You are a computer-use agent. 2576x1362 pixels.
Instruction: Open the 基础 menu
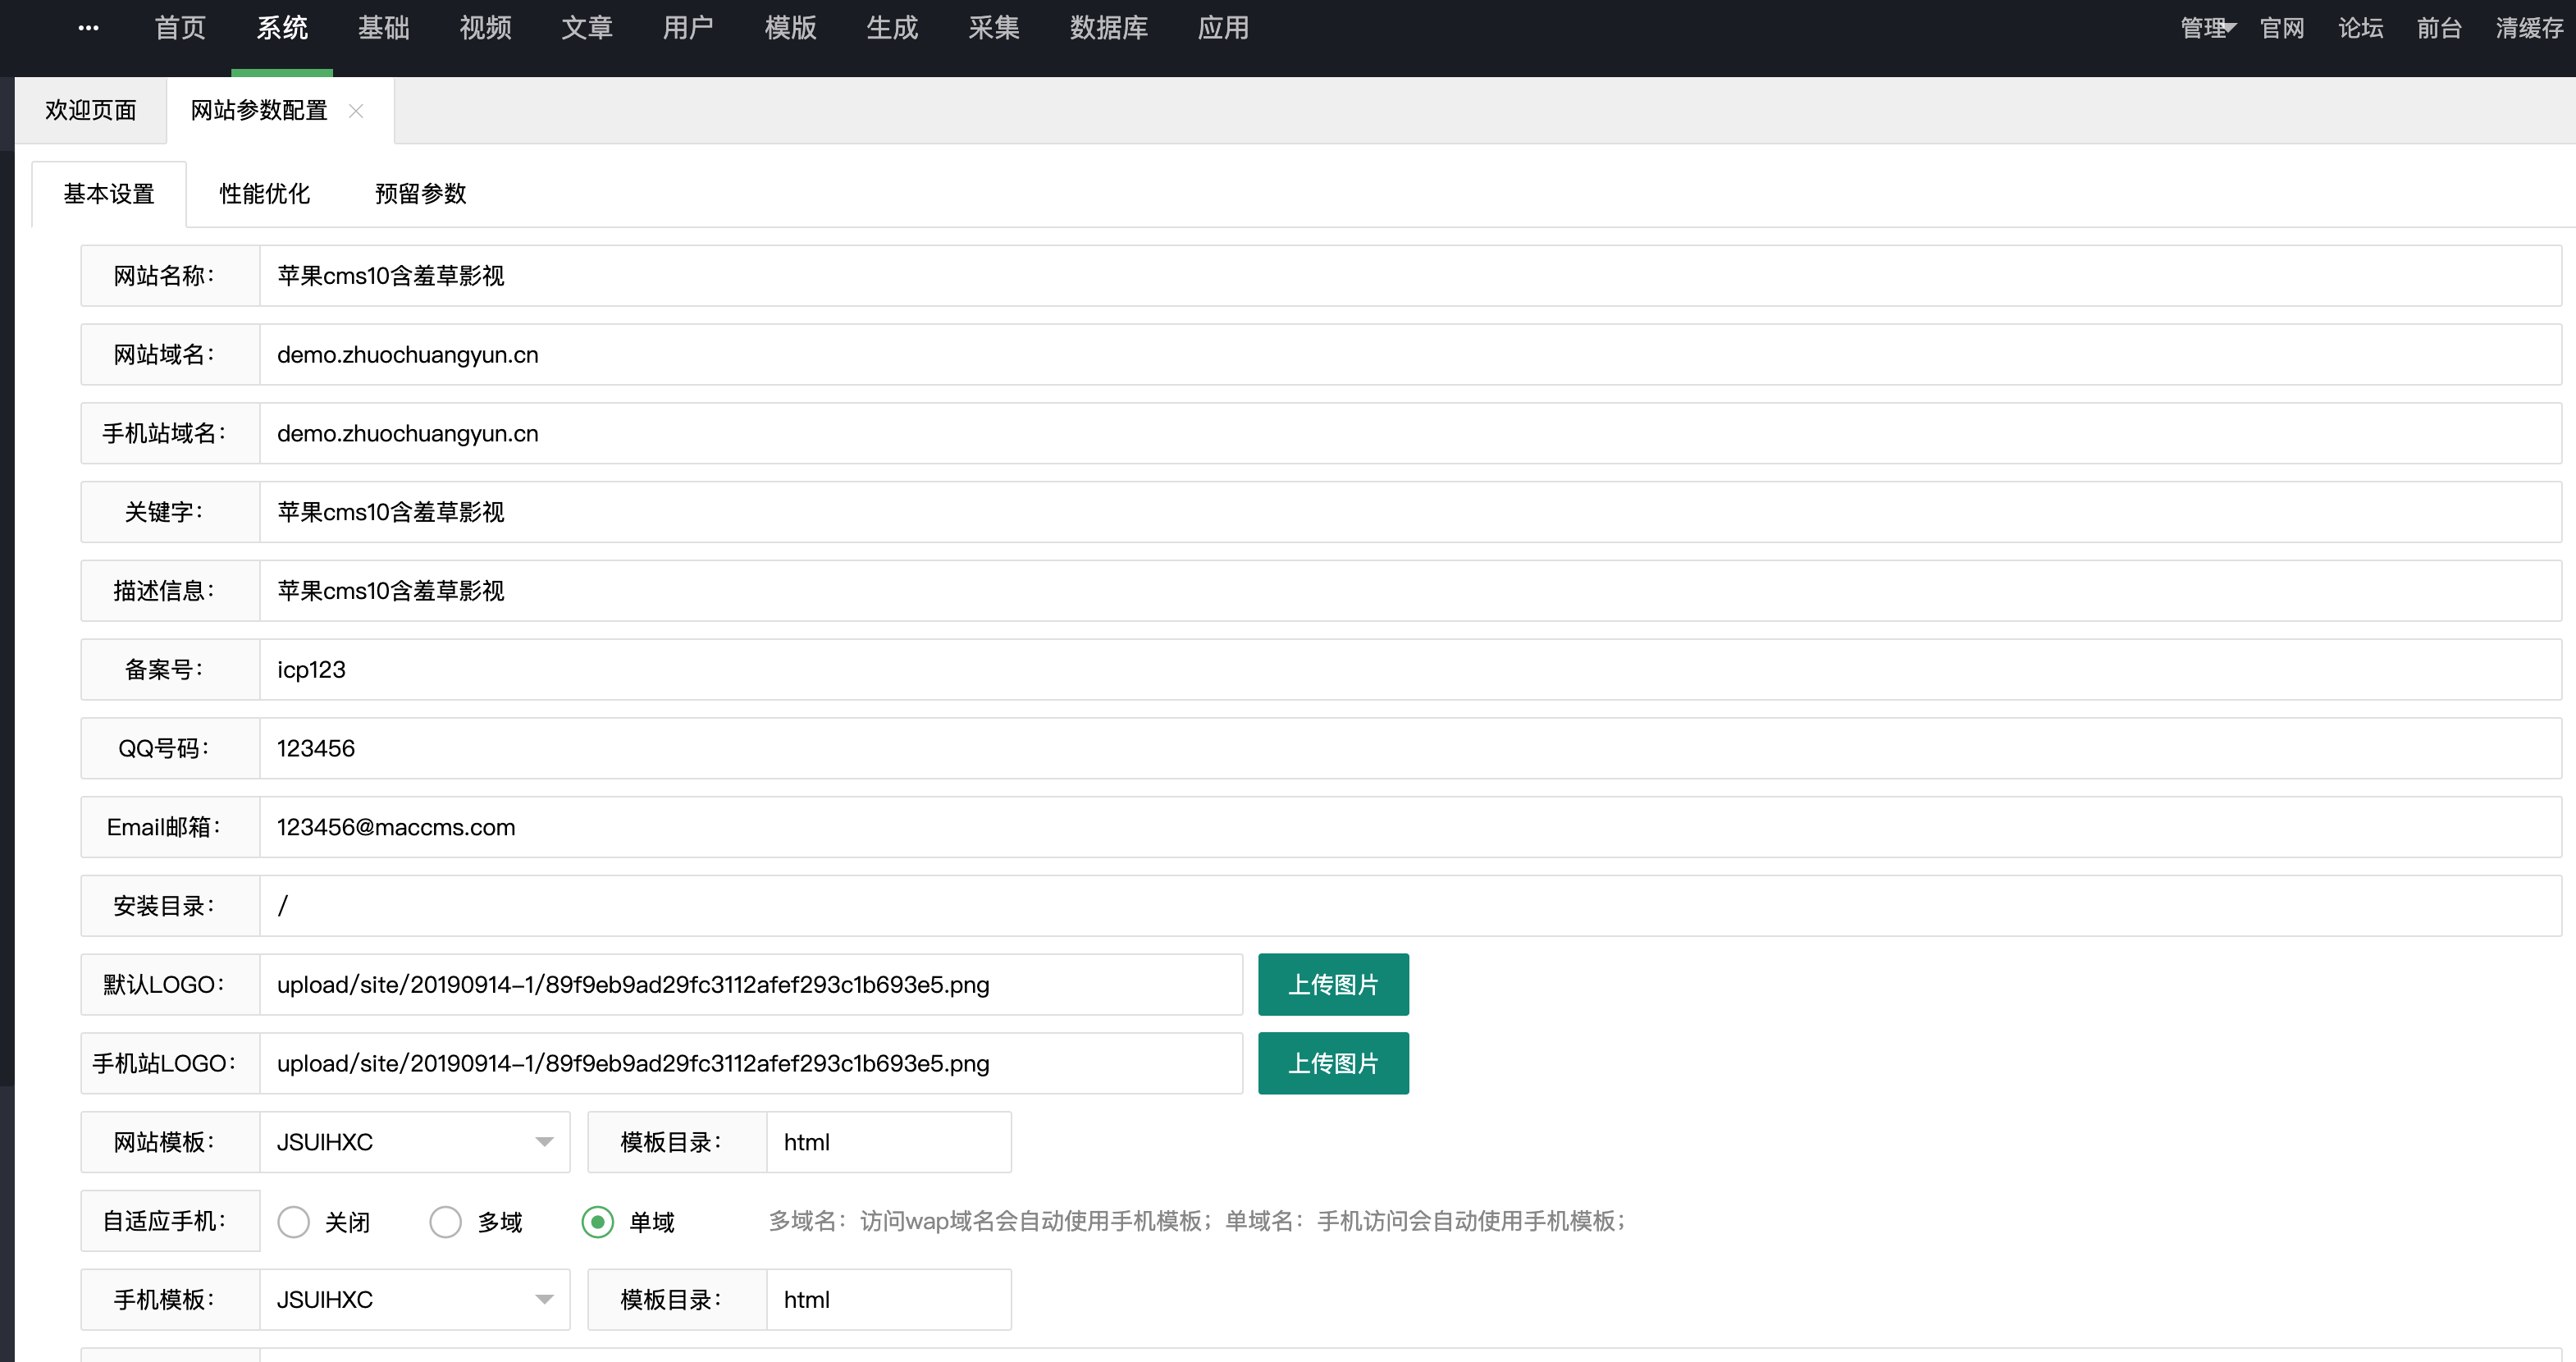[384, 28]
